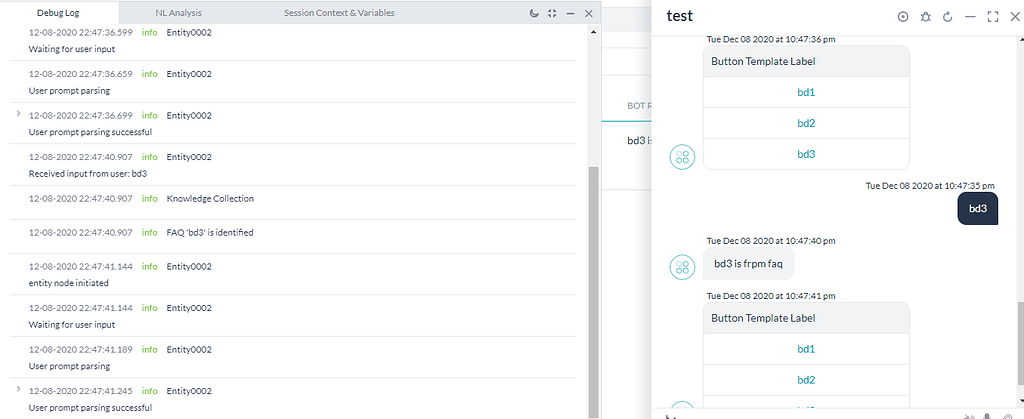Toggle dark theme moon icon in debug panel

[x=534, y=13]
